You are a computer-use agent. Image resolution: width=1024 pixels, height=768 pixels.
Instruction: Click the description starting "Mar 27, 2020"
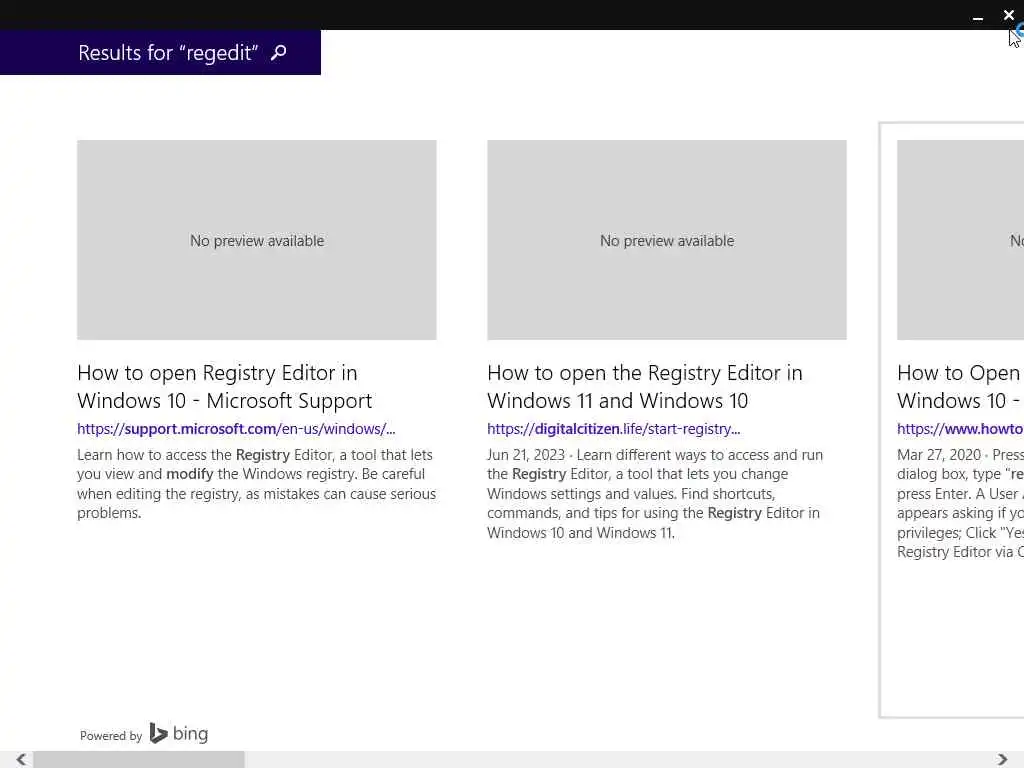961,504
